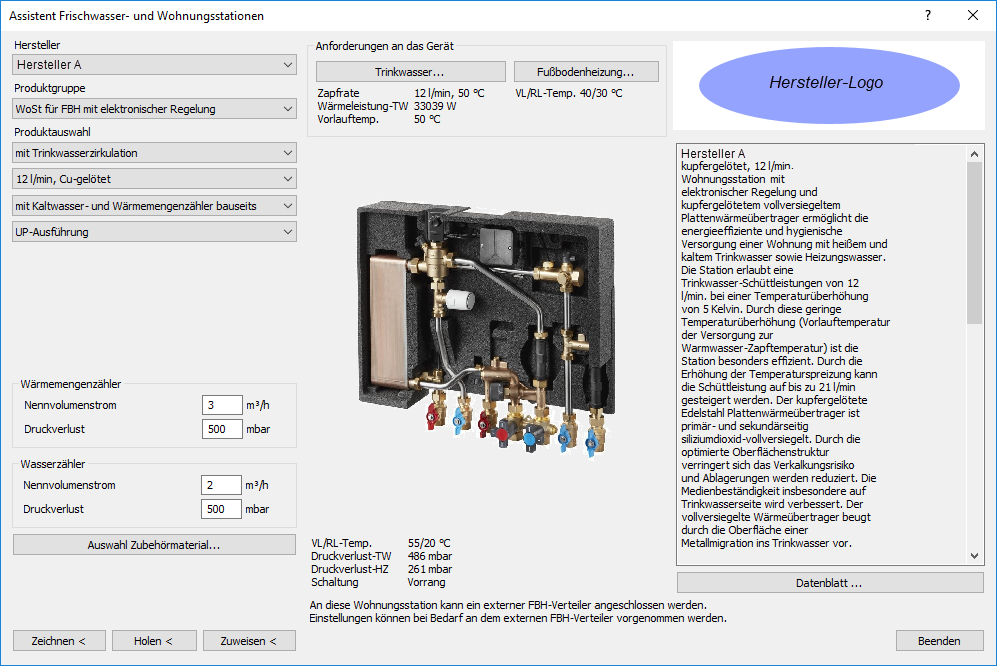Expand the UP-Ausführung dropdown
Image resolution: width=997 pixels, height=666 pixels.
(x=155, y=232)
